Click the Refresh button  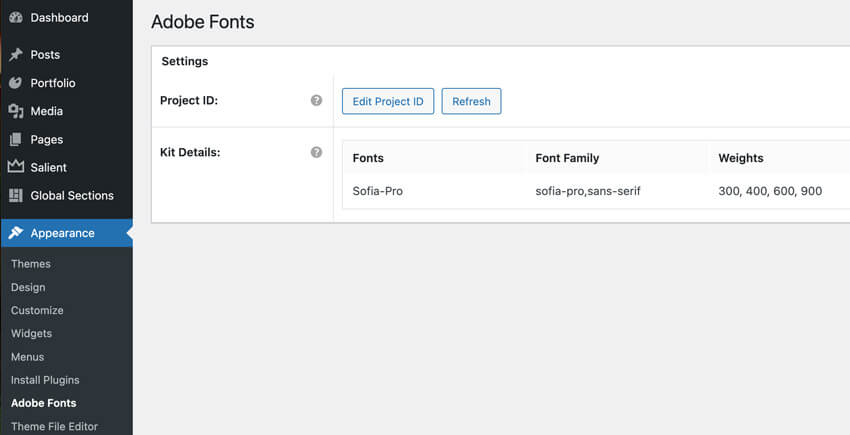(472, 101)
